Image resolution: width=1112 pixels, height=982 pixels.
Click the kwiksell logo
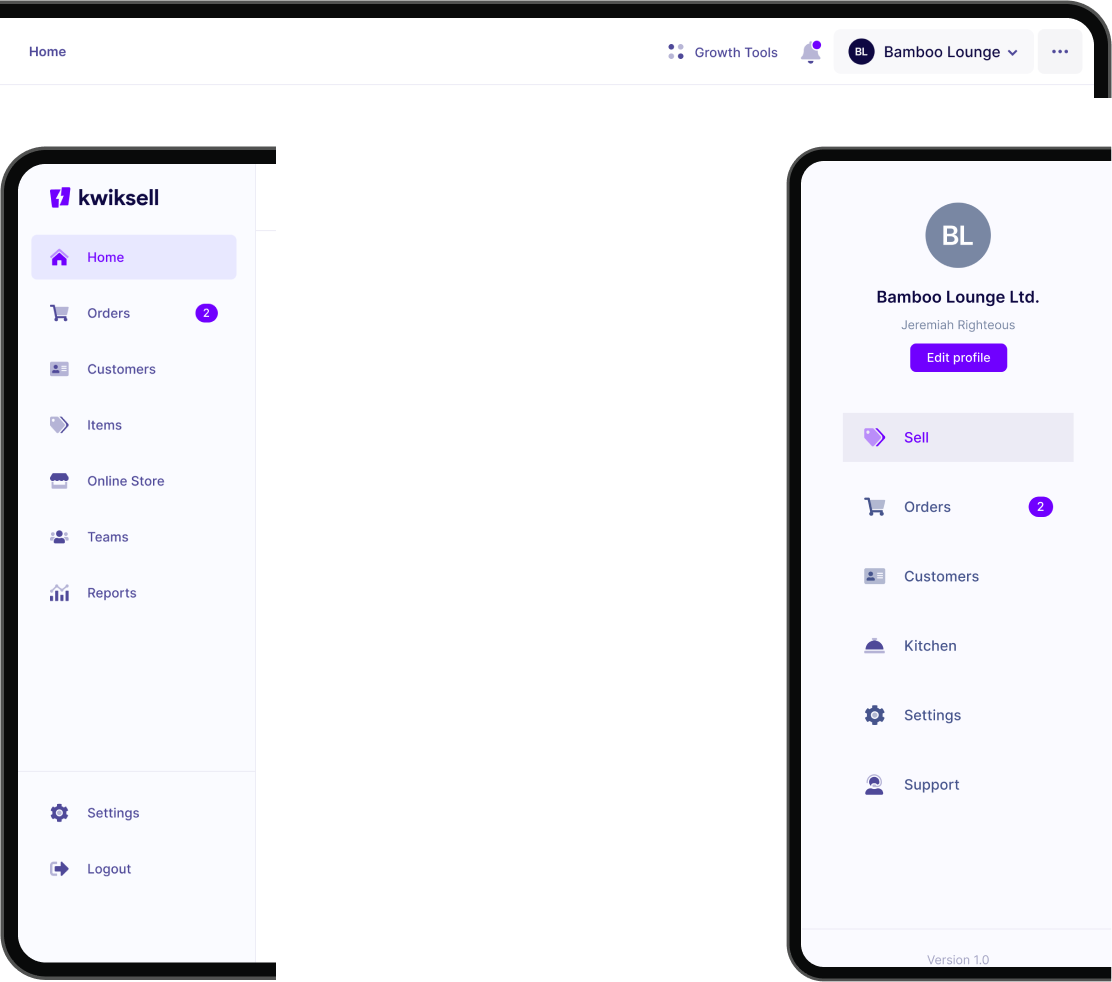(104, 197)
